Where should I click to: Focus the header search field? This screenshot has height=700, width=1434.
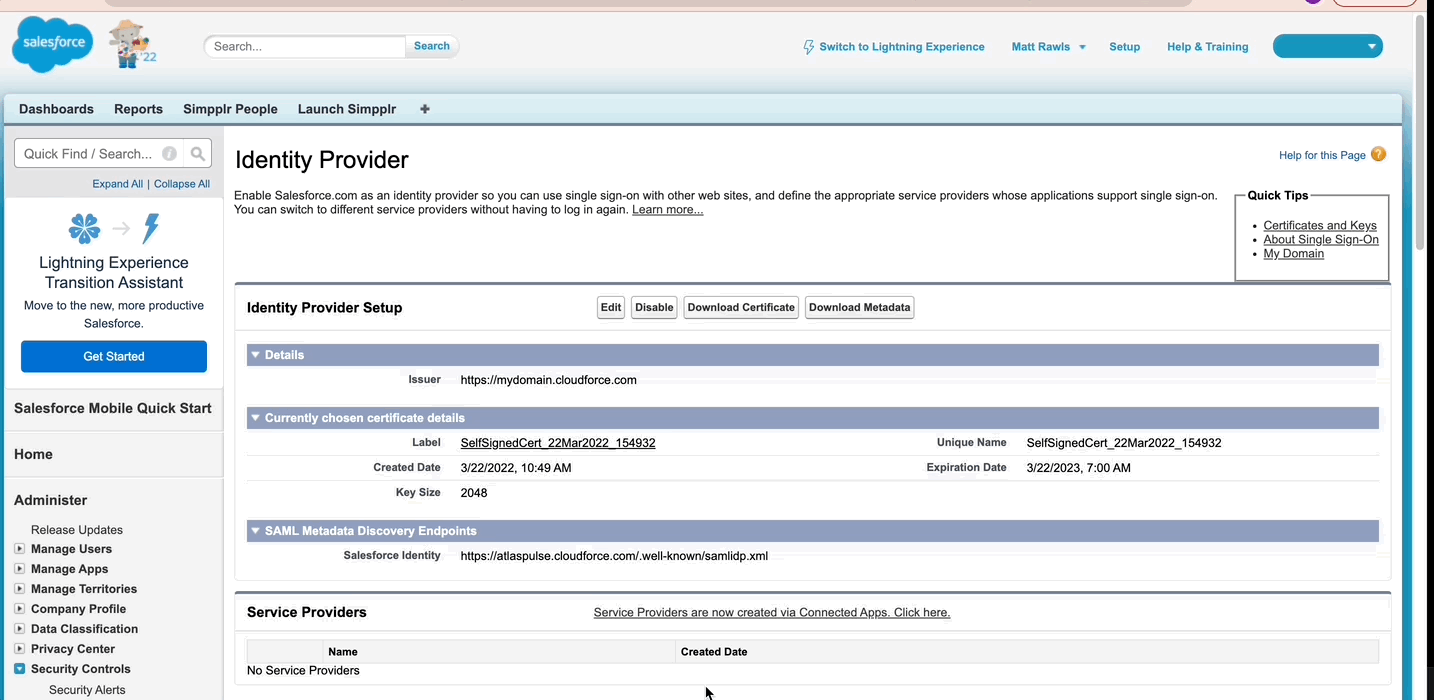[305, 46]
